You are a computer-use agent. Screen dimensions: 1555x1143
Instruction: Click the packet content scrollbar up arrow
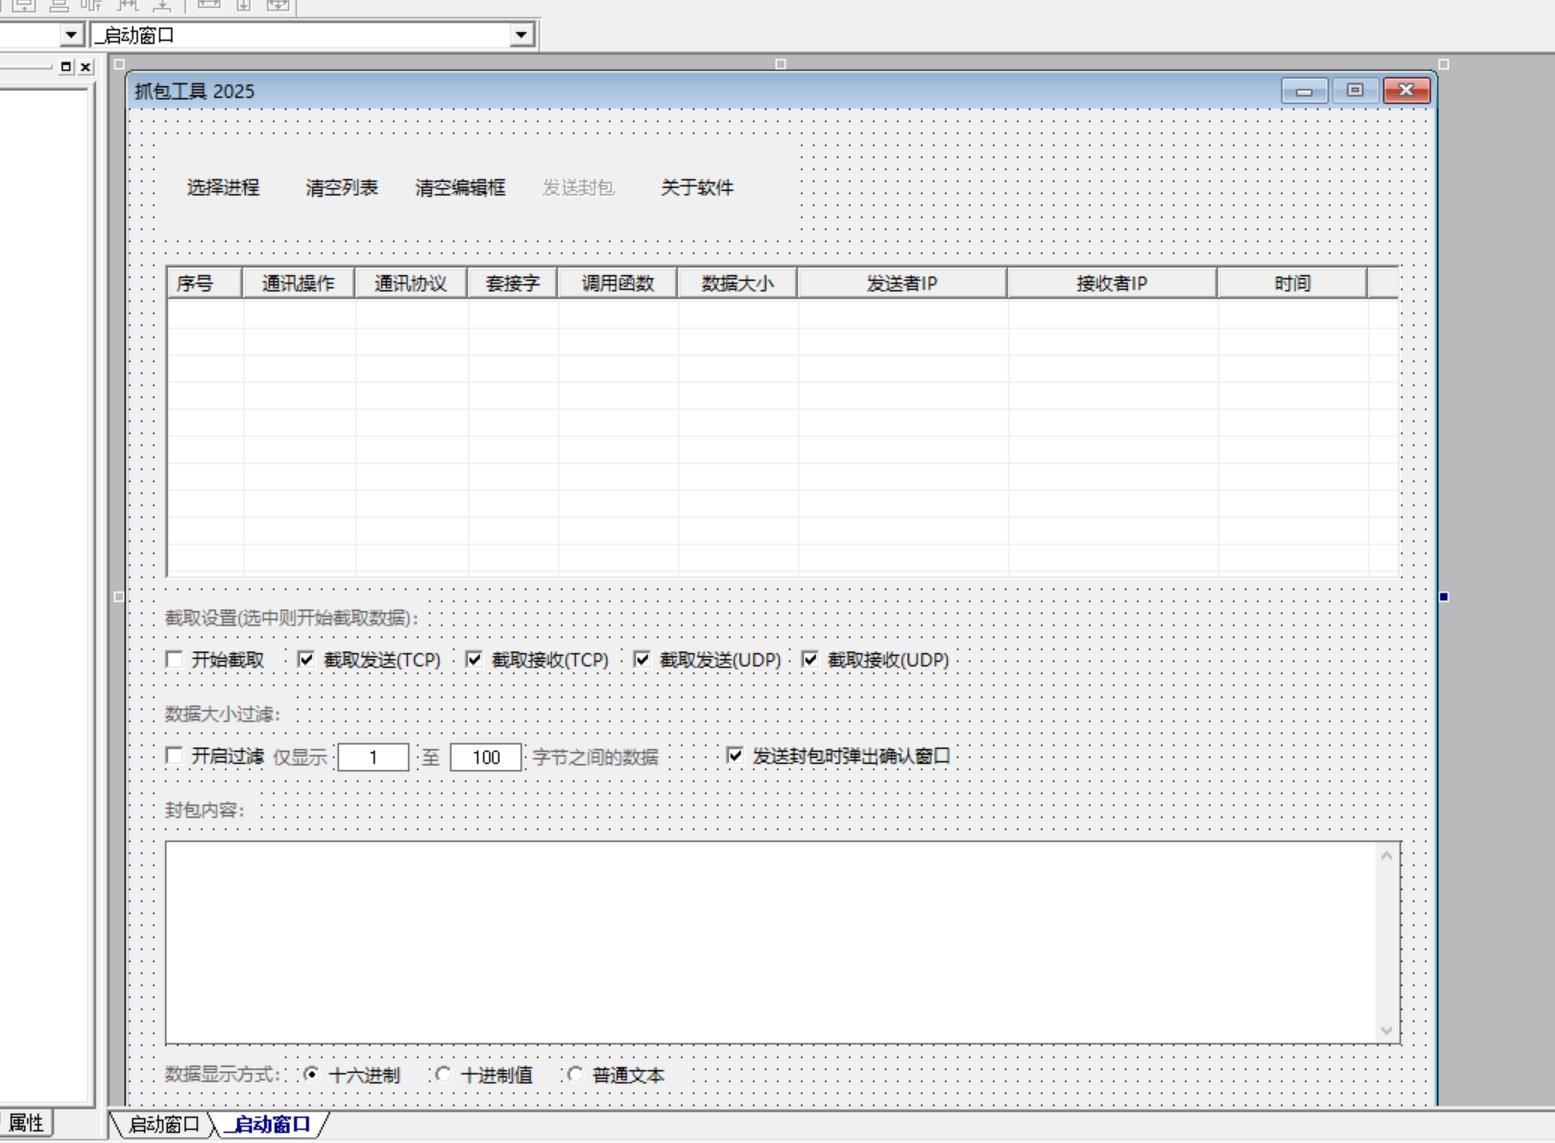click(x=1386, y=856)
